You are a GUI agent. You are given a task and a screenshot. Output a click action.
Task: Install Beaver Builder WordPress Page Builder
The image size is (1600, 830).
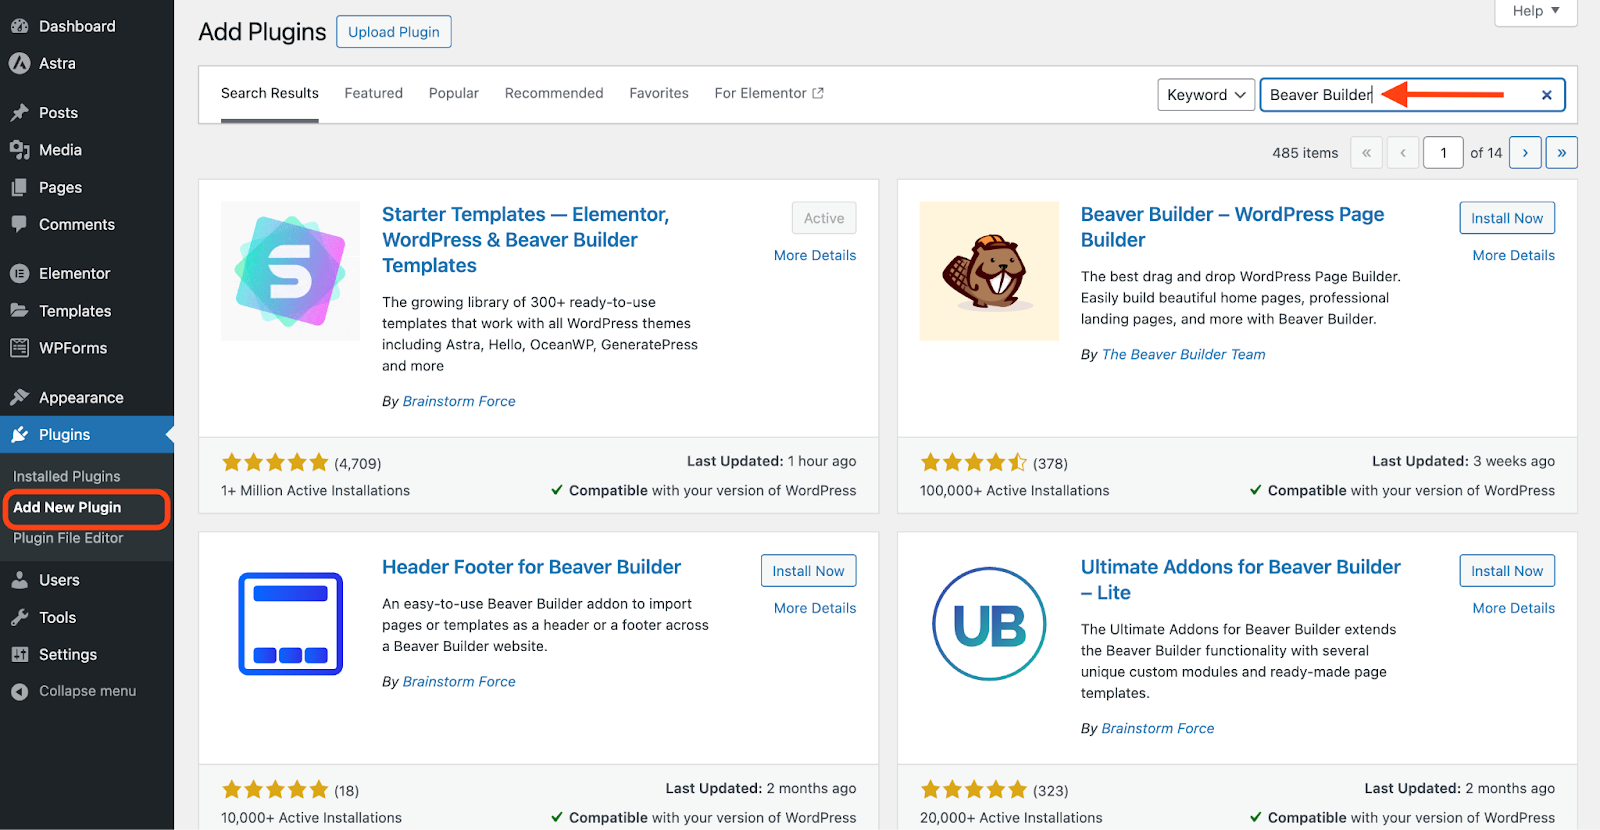pos(1507,218)
